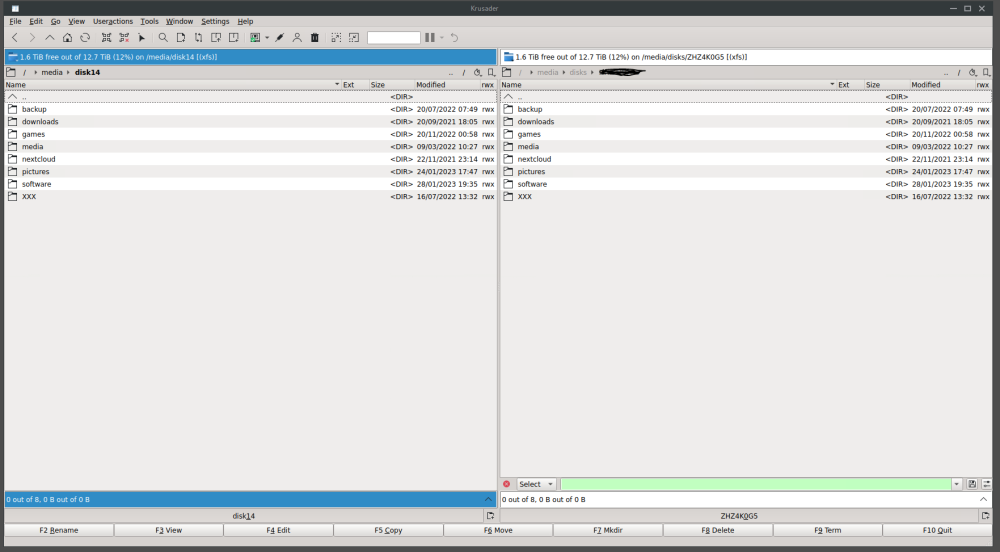Click the Select All dashed-box toolbar icon
This screenshot has width=1000, height=552.
[x=336, y=38]
